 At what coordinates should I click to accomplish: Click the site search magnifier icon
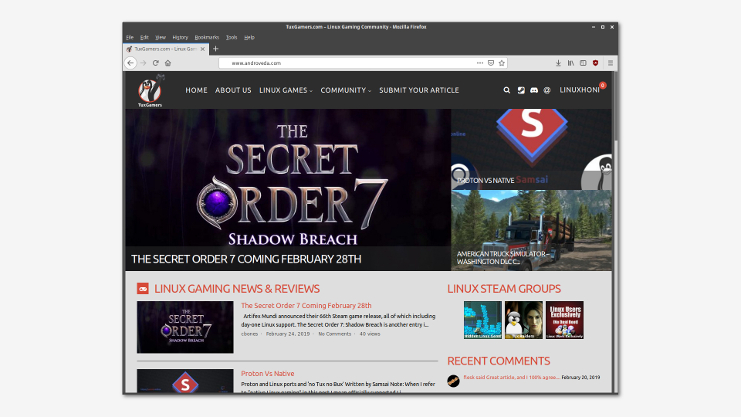pos(507,90)
